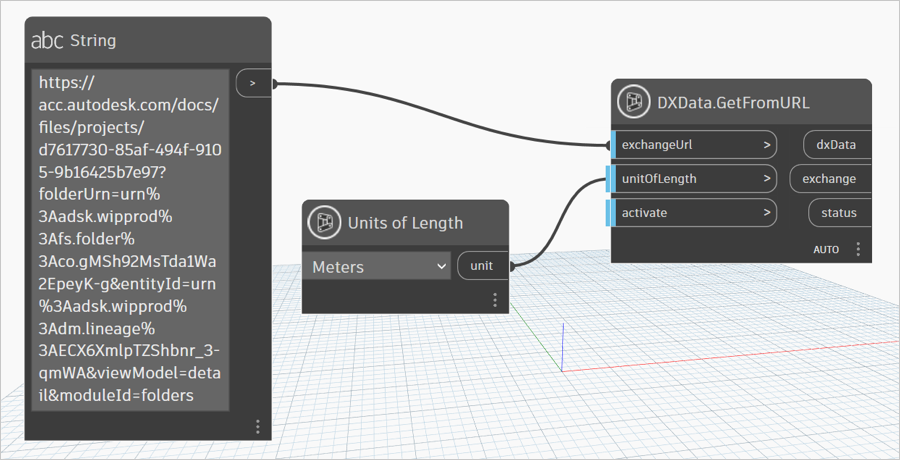Select the DXData.GetFromURL node title
Viewport: 900px width, 460px height.
pyautogui.click(x=733, y=103)
